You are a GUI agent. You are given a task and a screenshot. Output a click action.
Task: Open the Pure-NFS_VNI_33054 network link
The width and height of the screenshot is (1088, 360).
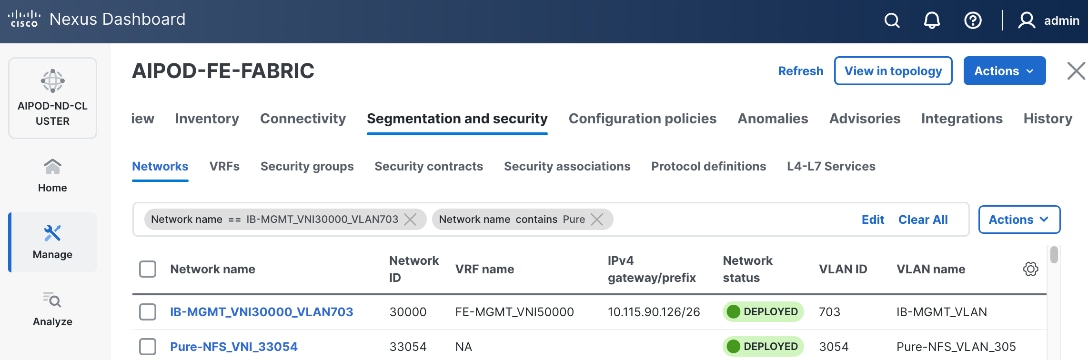coord(234,346)
